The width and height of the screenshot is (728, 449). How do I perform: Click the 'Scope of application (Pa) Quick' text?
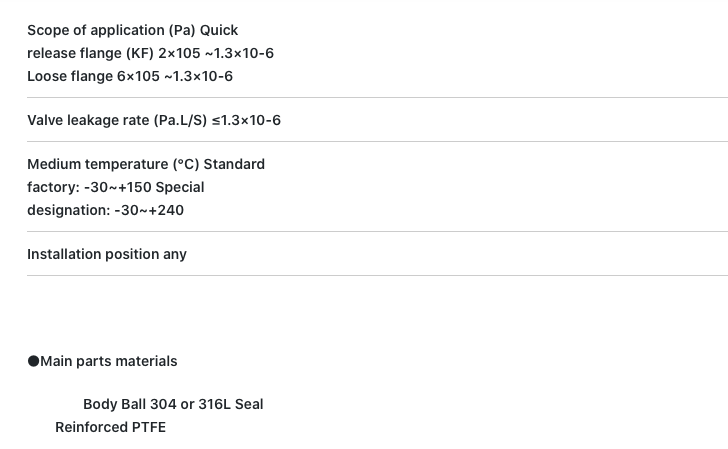132,30
